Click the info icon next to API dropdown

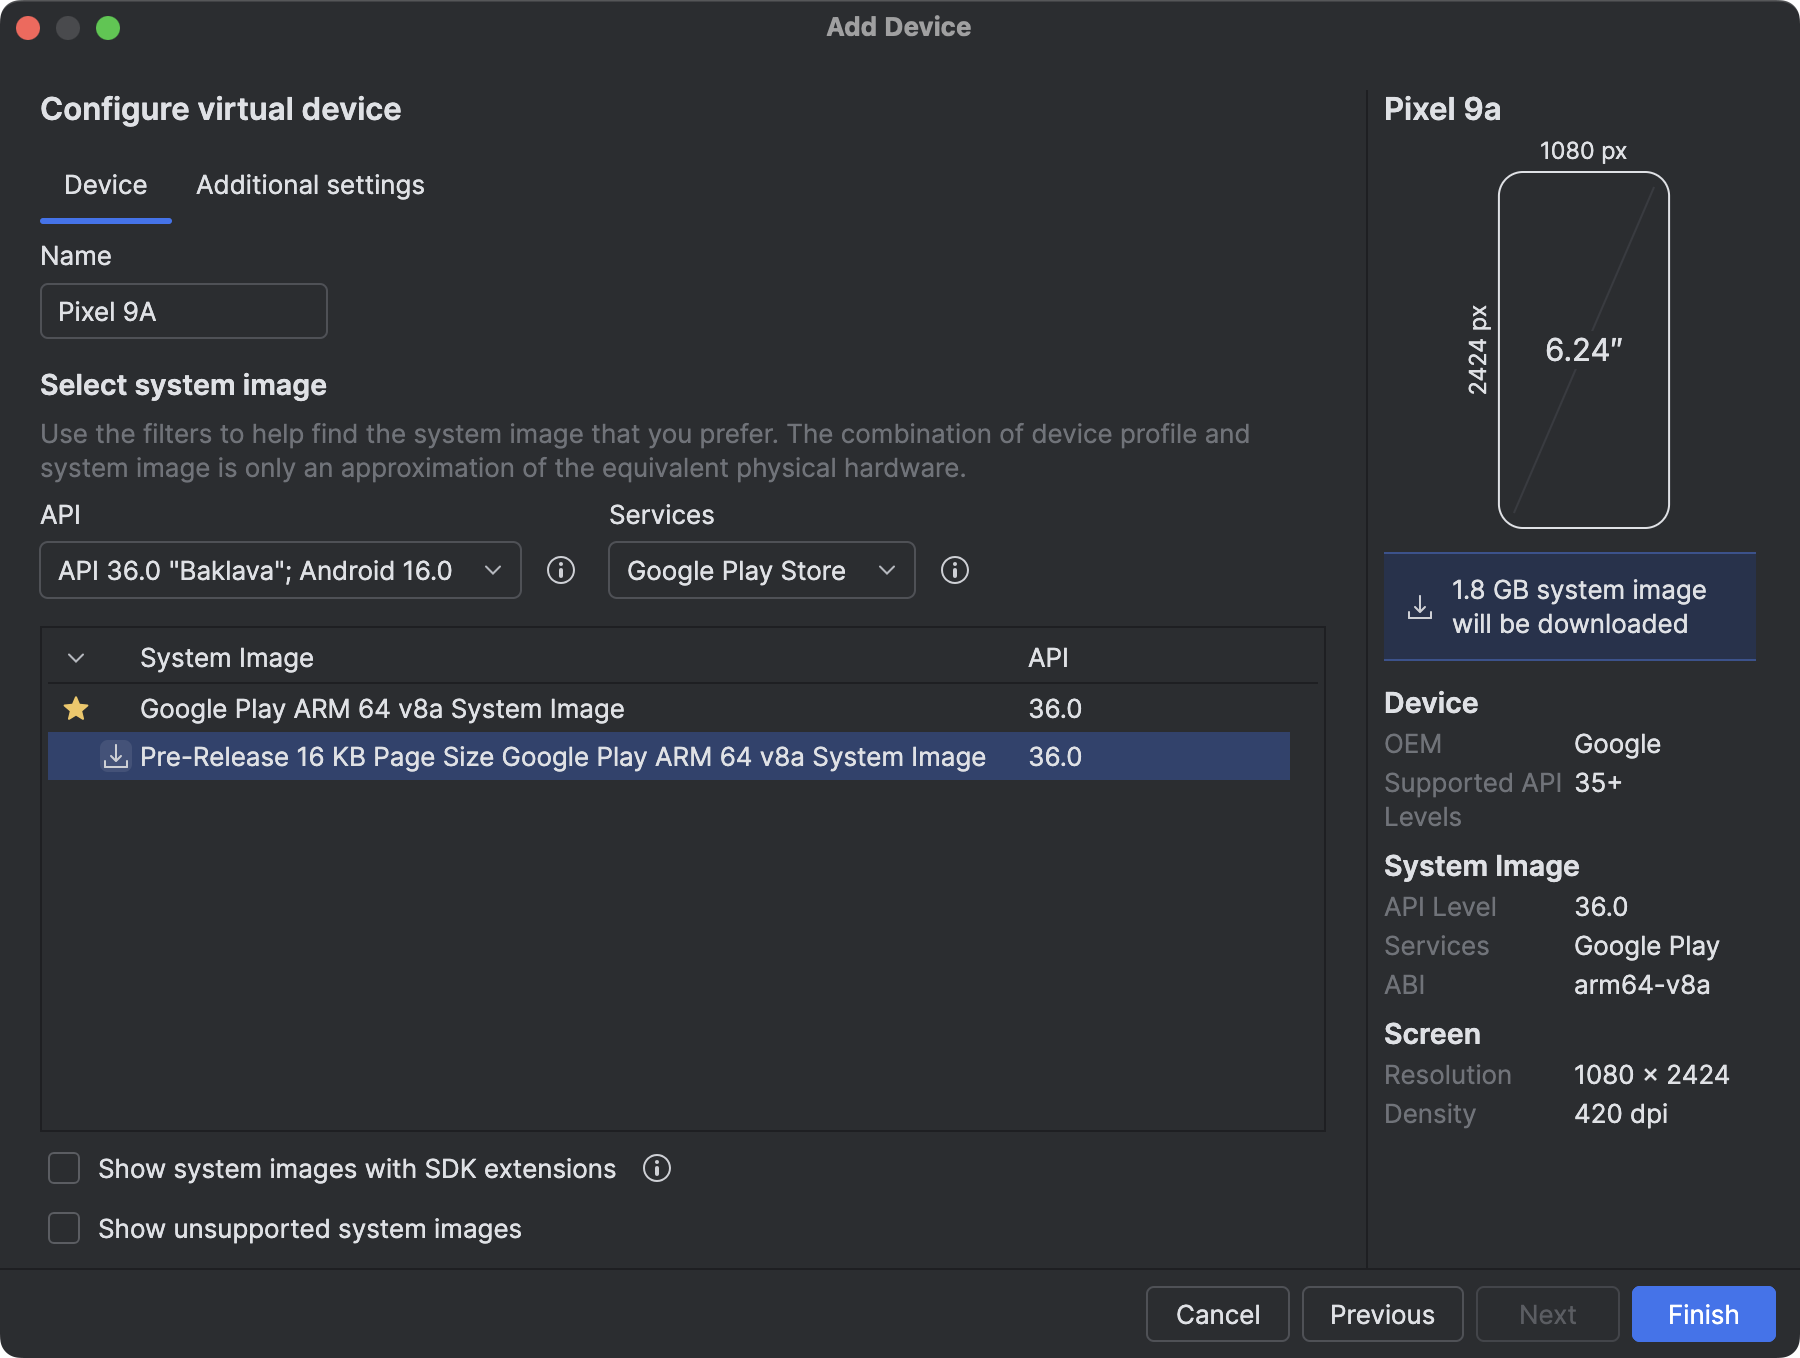tap(561, 570)
